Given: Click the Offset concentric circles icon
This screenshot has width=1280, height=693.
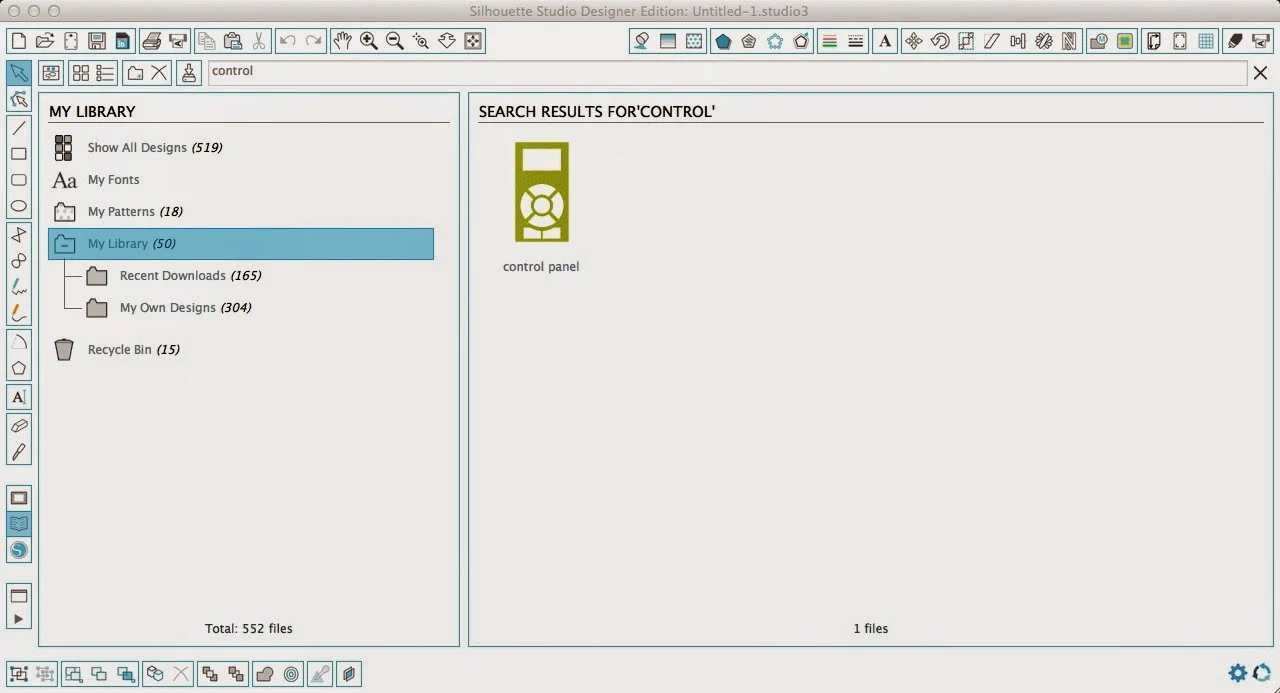Looking at the screenshot, I should tap(291, 674).
